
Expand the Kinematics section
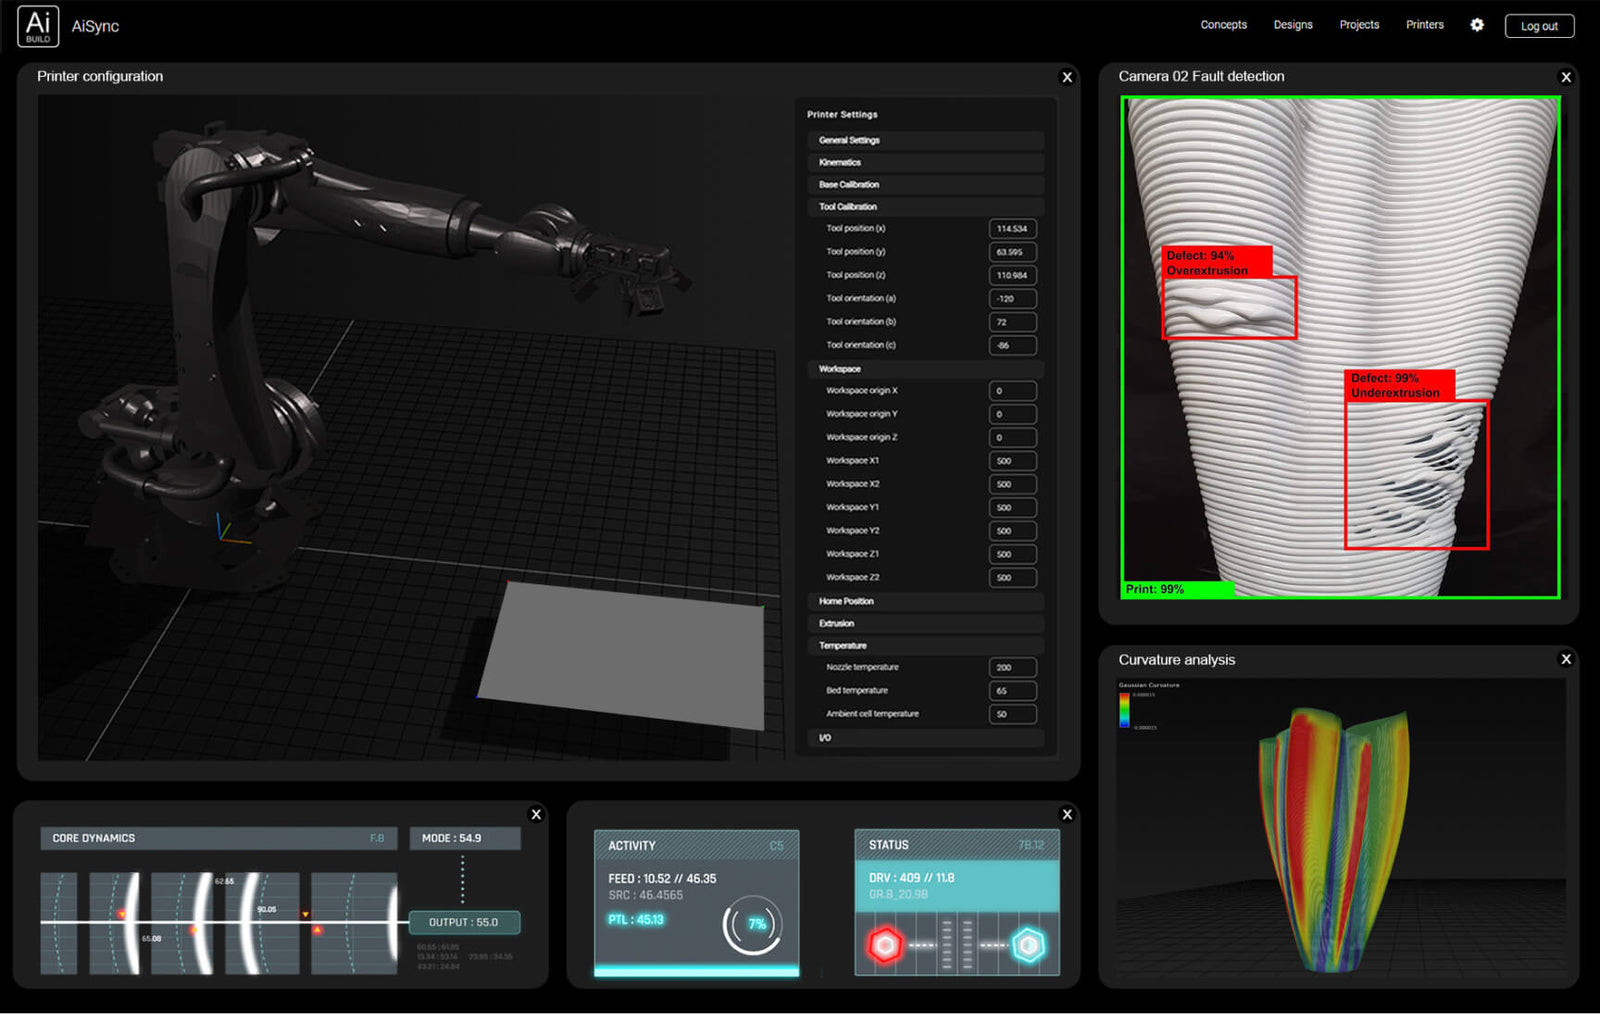925,162
